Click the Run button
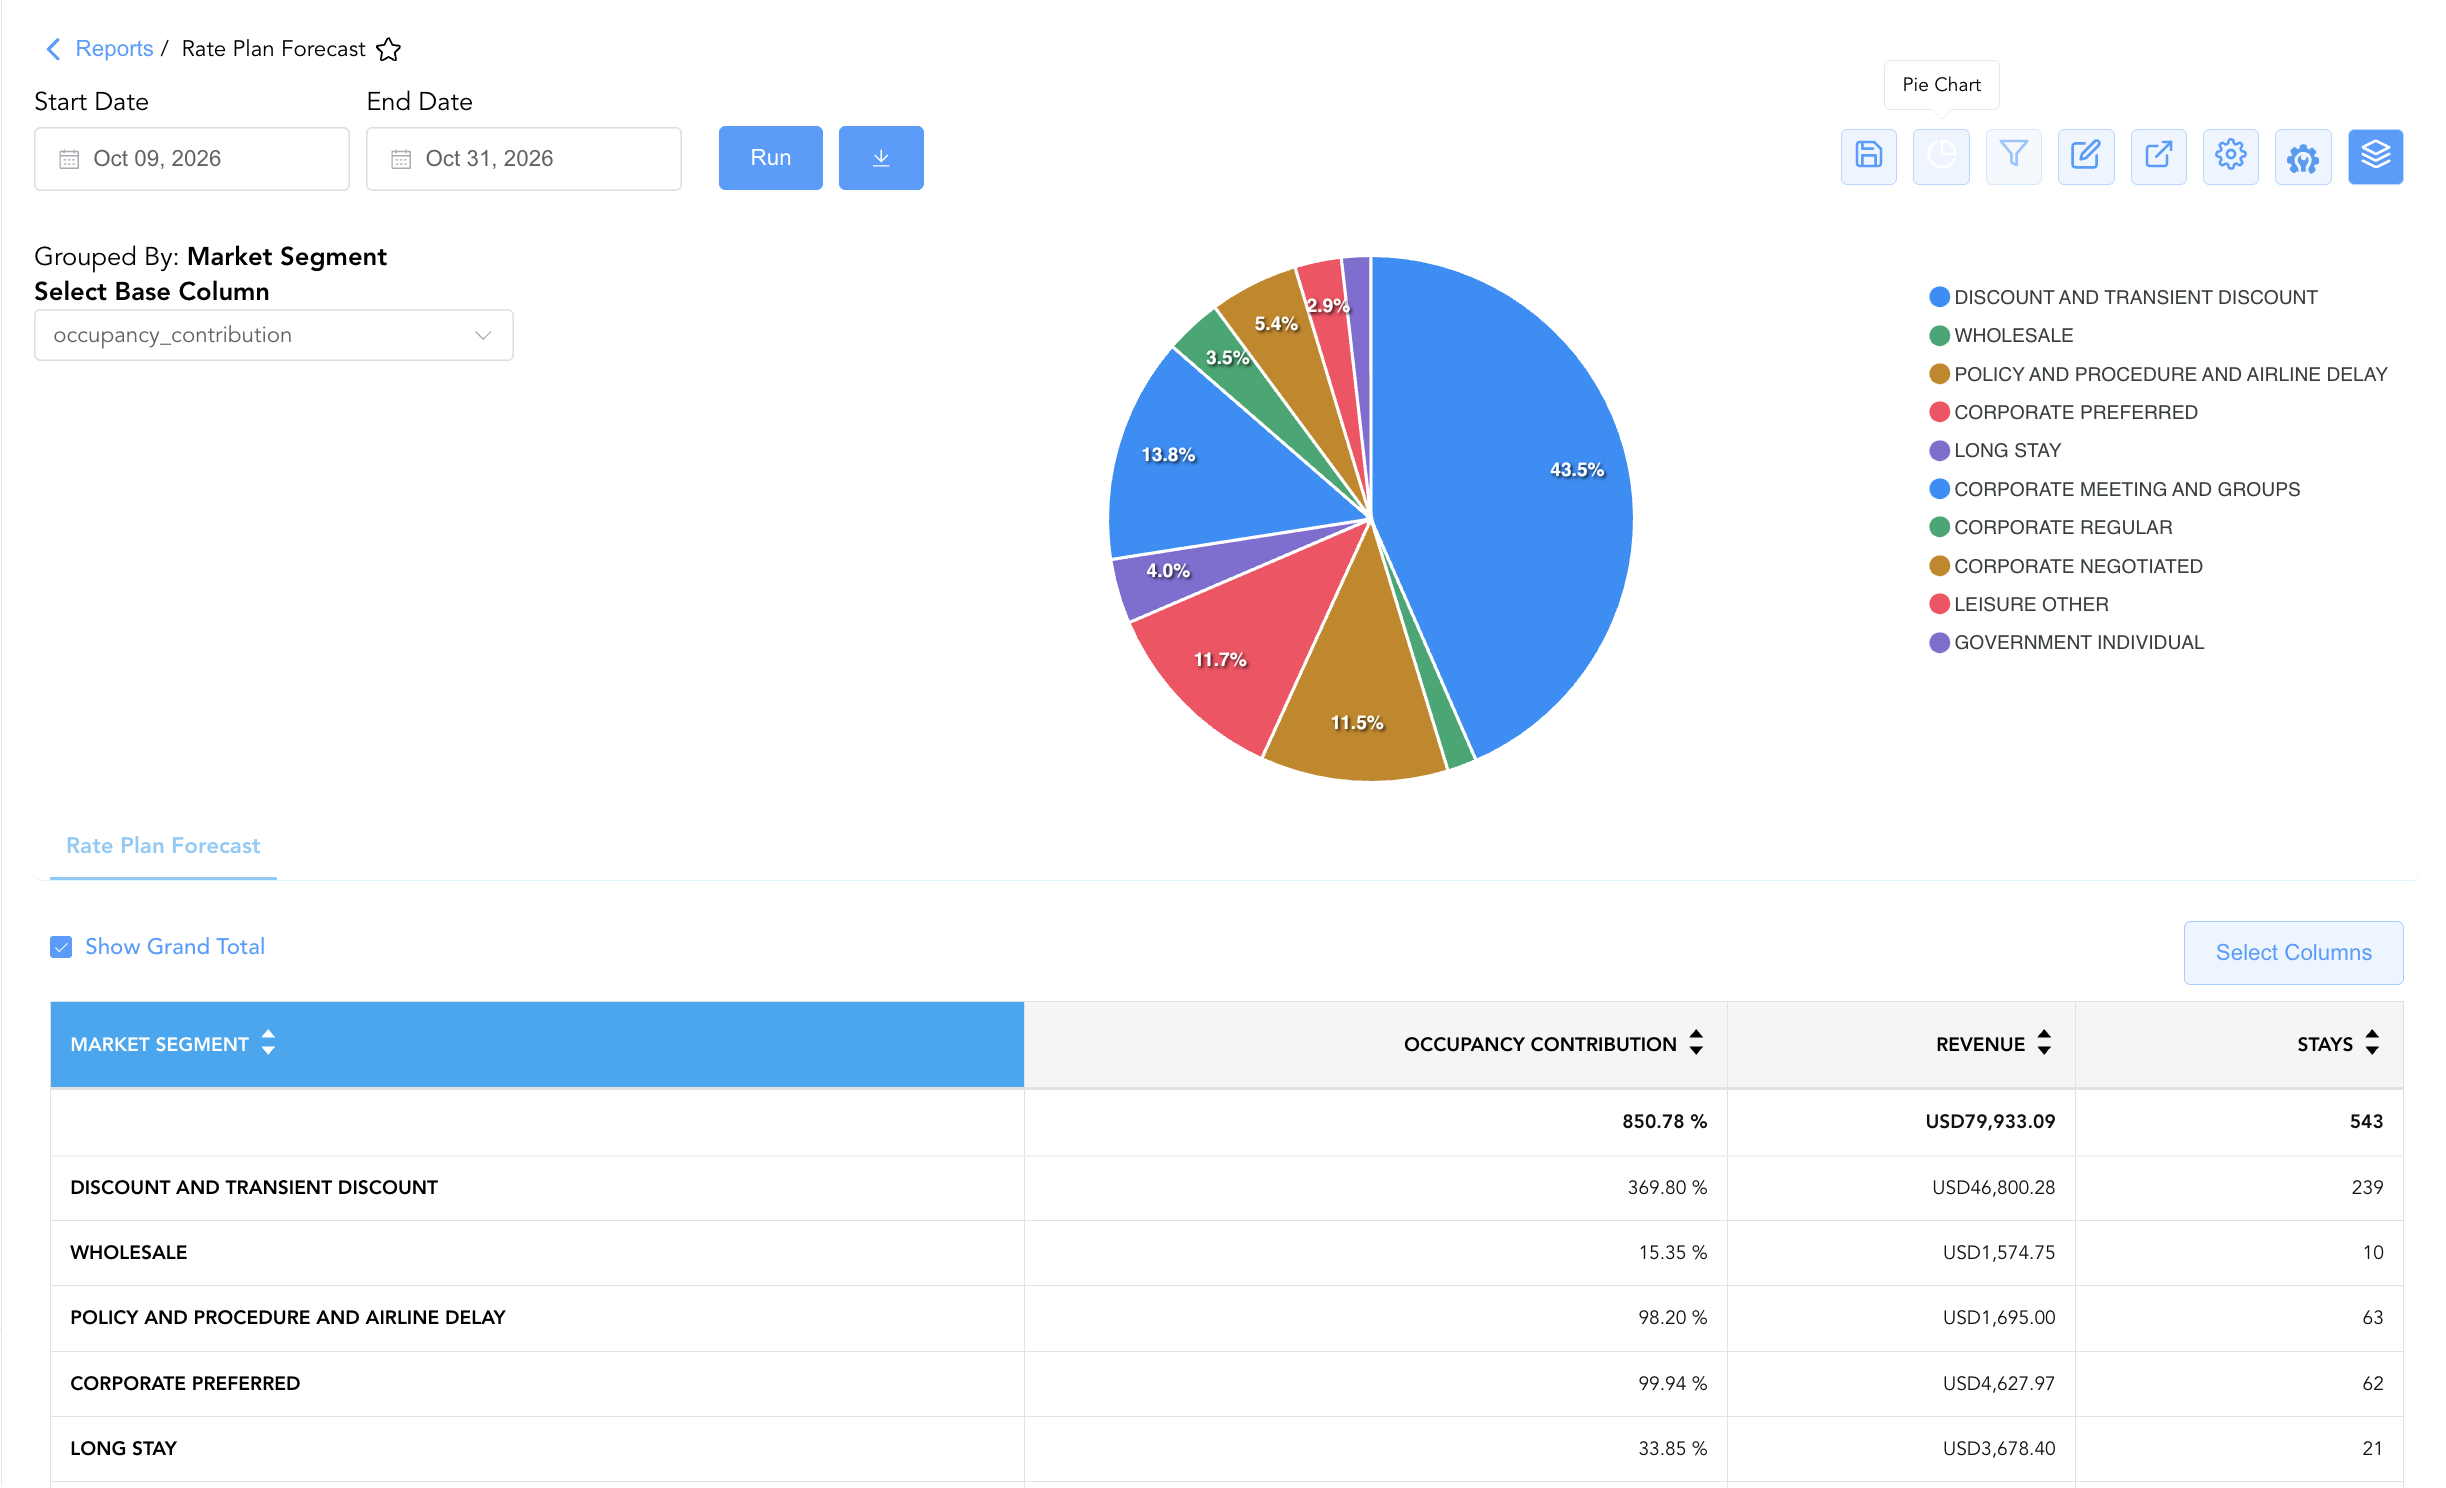This screenshot has height=1488, width=2446. click(770, 157)
